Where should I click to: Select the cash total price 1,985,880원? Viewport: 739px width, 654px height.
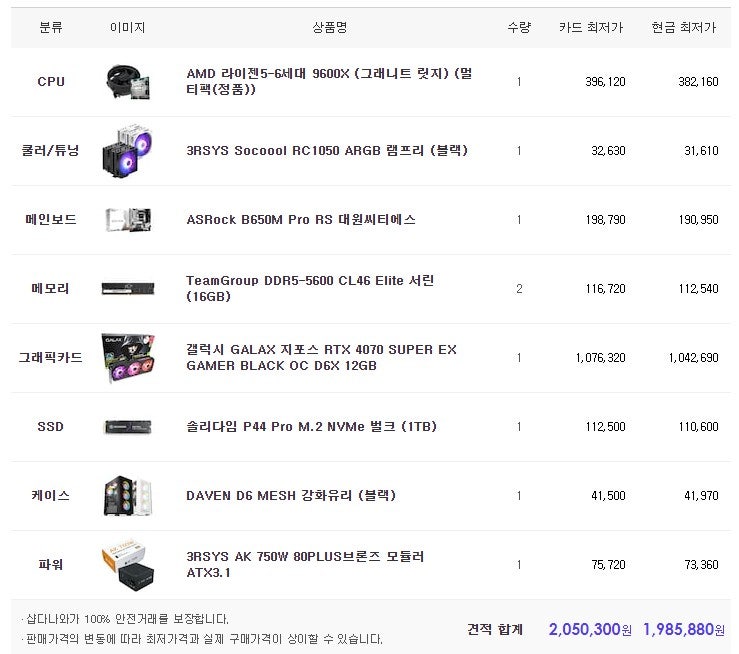click(684, 629)
